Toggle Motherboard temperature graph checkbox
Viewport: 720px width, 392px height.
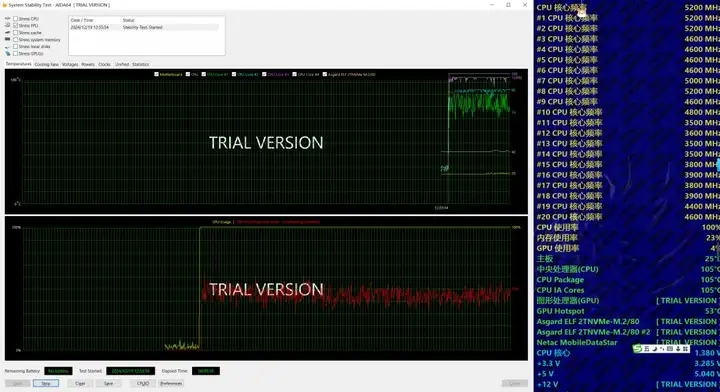coord(157,74)
